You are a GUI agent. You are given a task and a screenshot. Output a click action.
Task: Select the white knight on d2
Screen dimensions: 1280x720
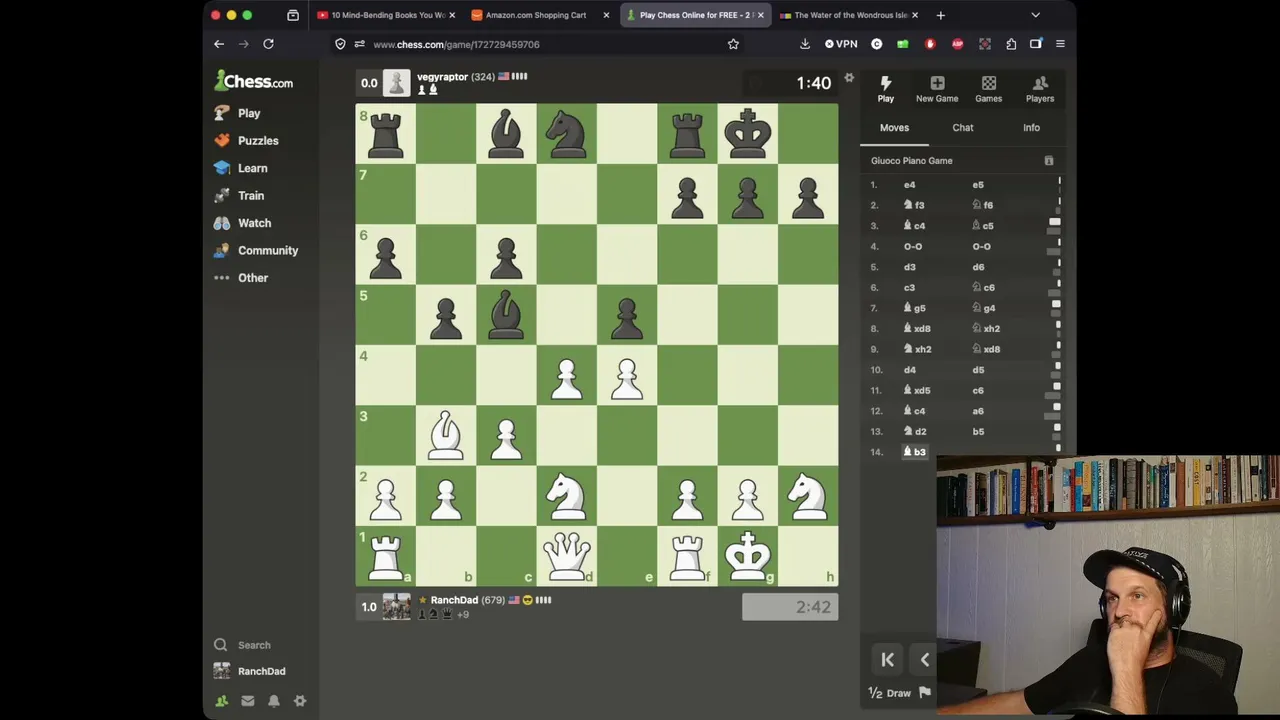567,495
